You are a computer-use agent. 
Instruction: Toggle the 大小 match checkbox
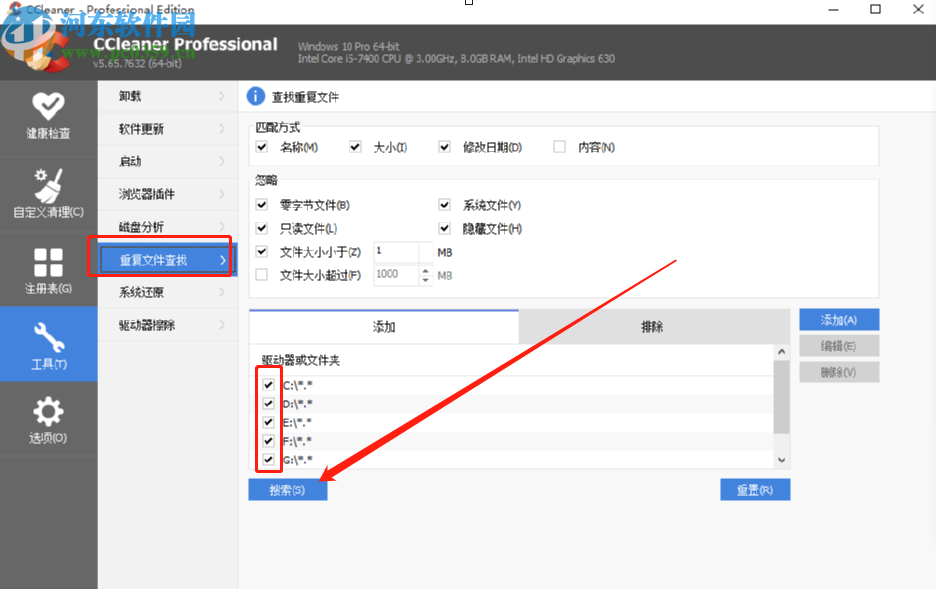(x=355, y=147)
